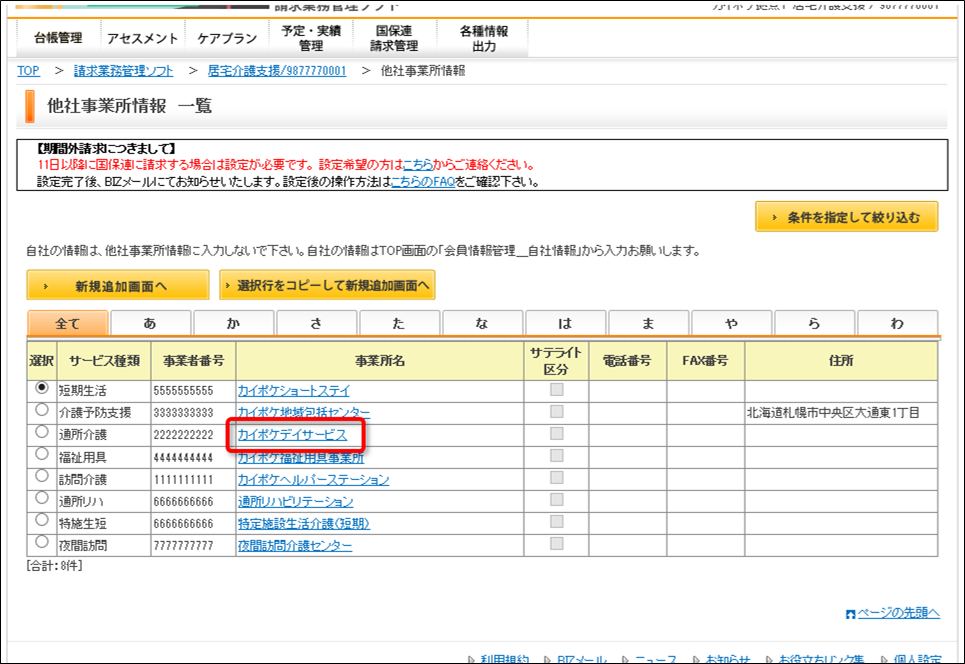The width and height of the screenshot is (965, 664).
Task: Open カイポケデイサービス office link
Action: coord(292,435)
